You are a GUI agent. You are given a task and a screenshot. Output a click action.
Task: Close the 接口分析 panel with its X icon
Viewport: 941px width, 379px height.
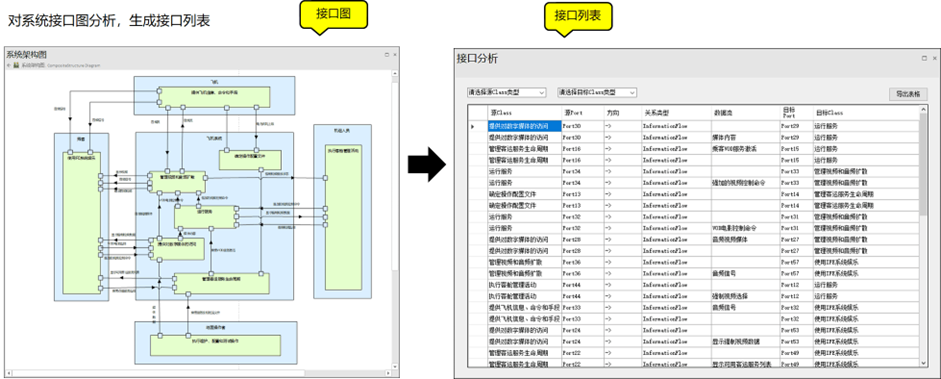tap(934, 58)
